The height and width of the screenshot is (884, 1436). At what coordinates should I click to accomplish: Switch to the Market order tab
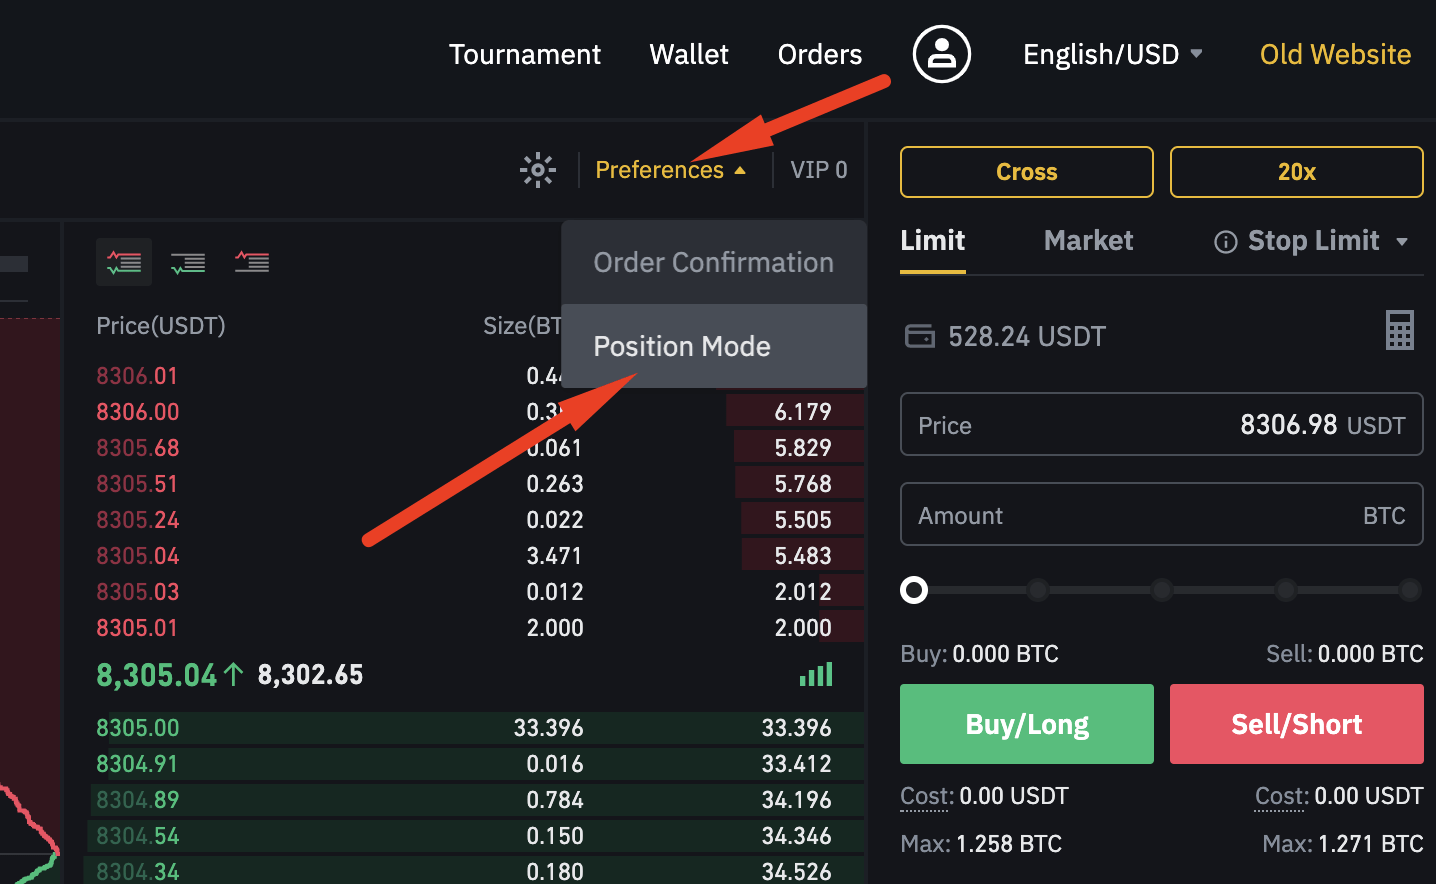pos(1088,240)
